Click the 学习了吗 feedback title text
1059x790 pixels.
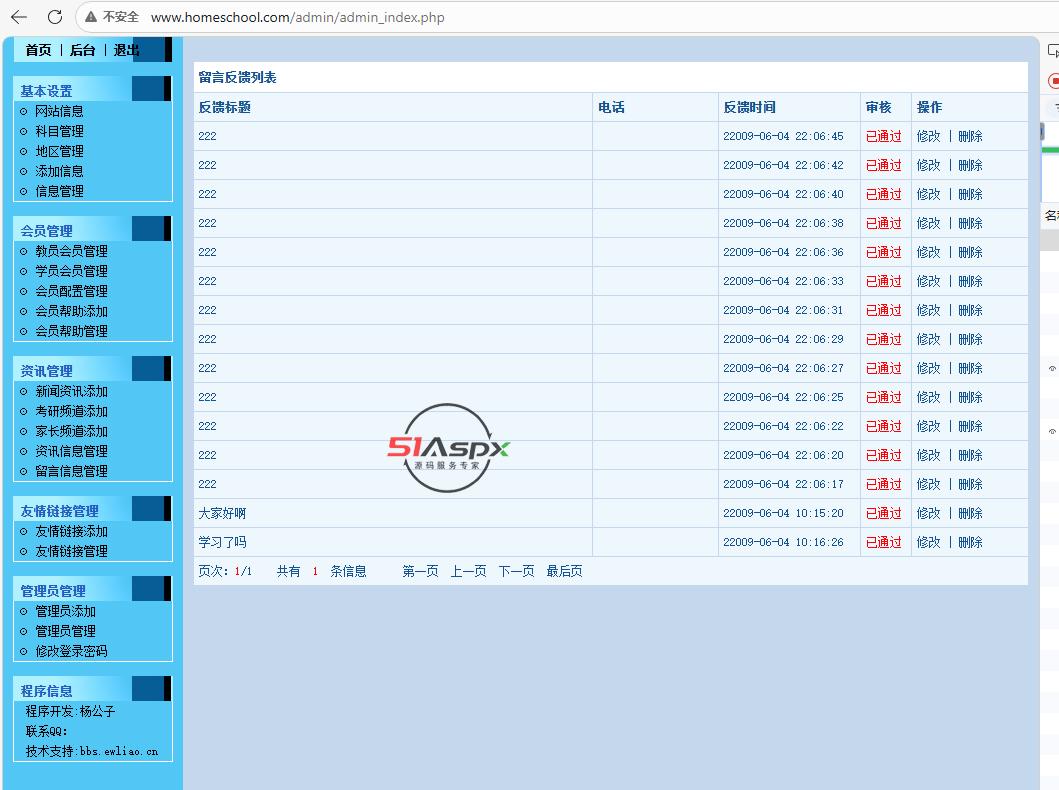[222, 542]
